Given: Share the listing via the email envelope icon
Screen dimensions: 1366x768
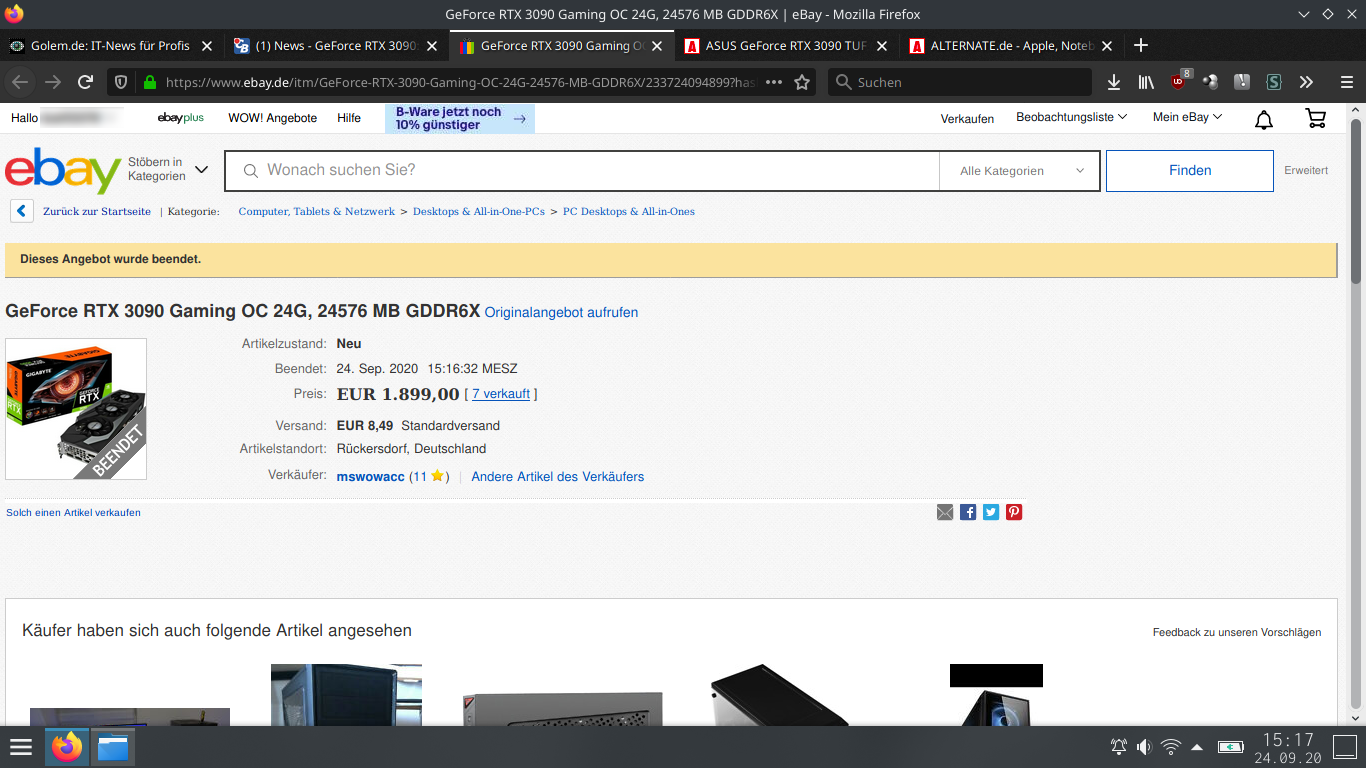Looking at the screenshot, I should point(945,511).
